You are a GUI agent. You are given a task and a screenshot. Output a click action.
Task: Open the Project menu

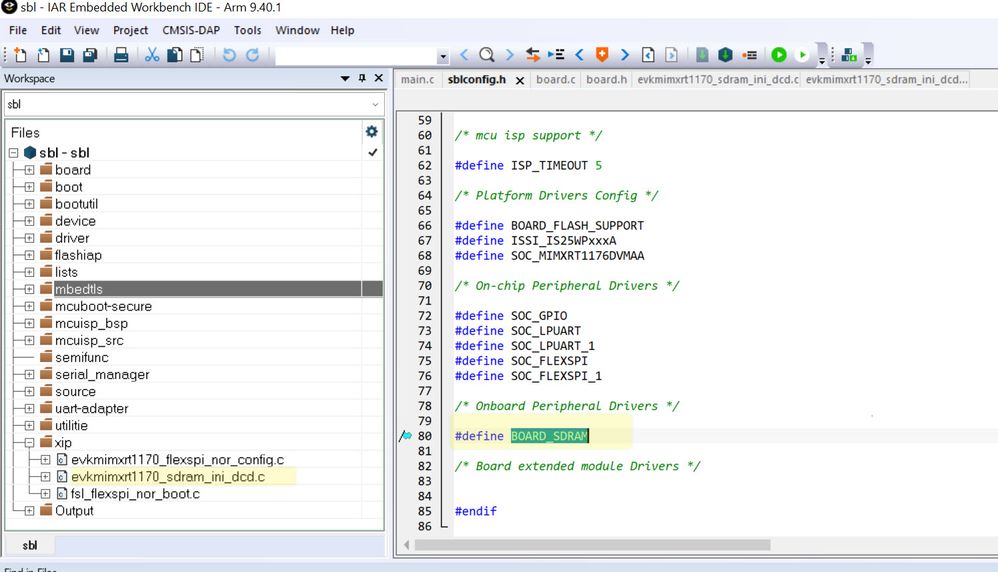tap(130, 30)
